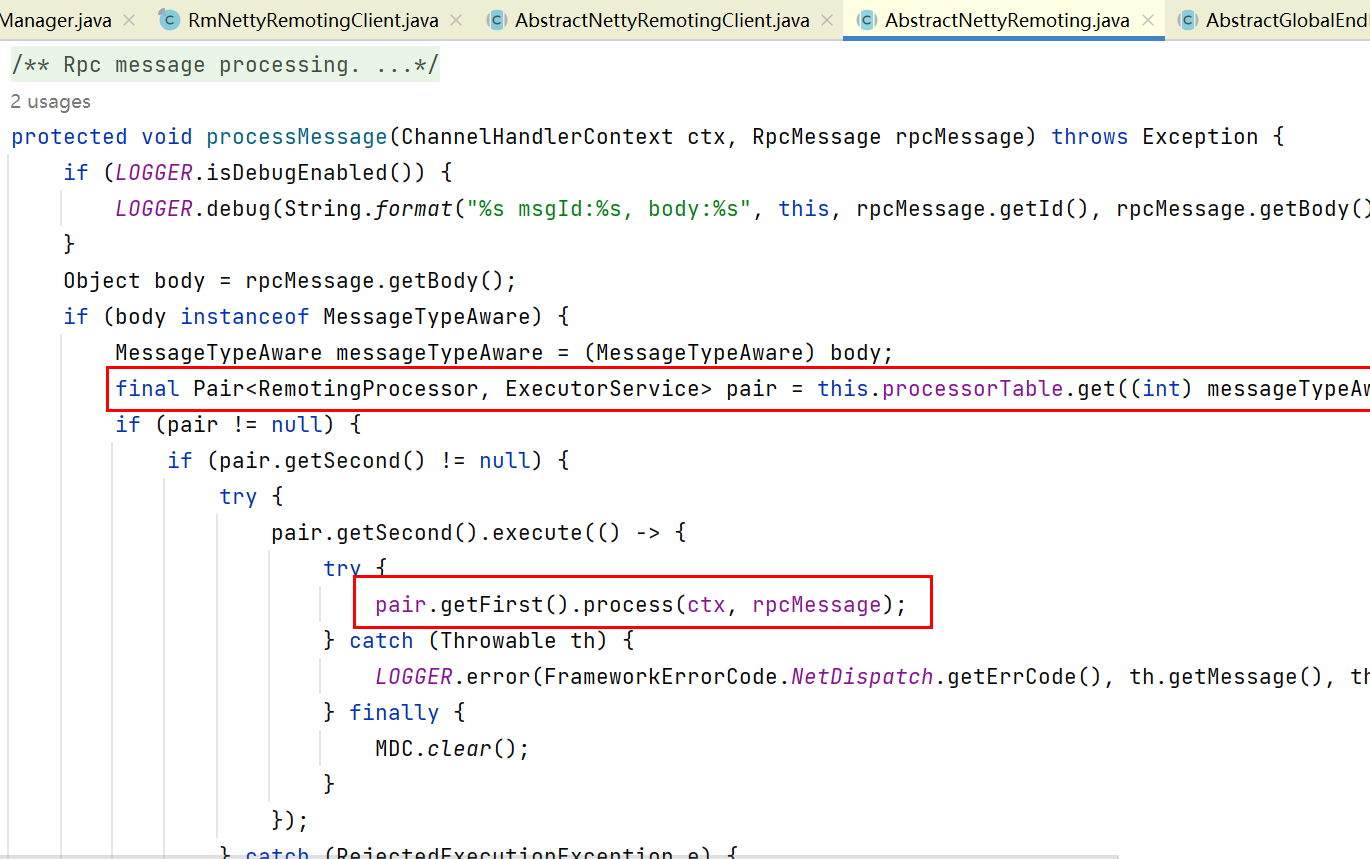Open the '2 usages' inlay hint
Viewport: 1370px width, 859px height.
(50, 101)
